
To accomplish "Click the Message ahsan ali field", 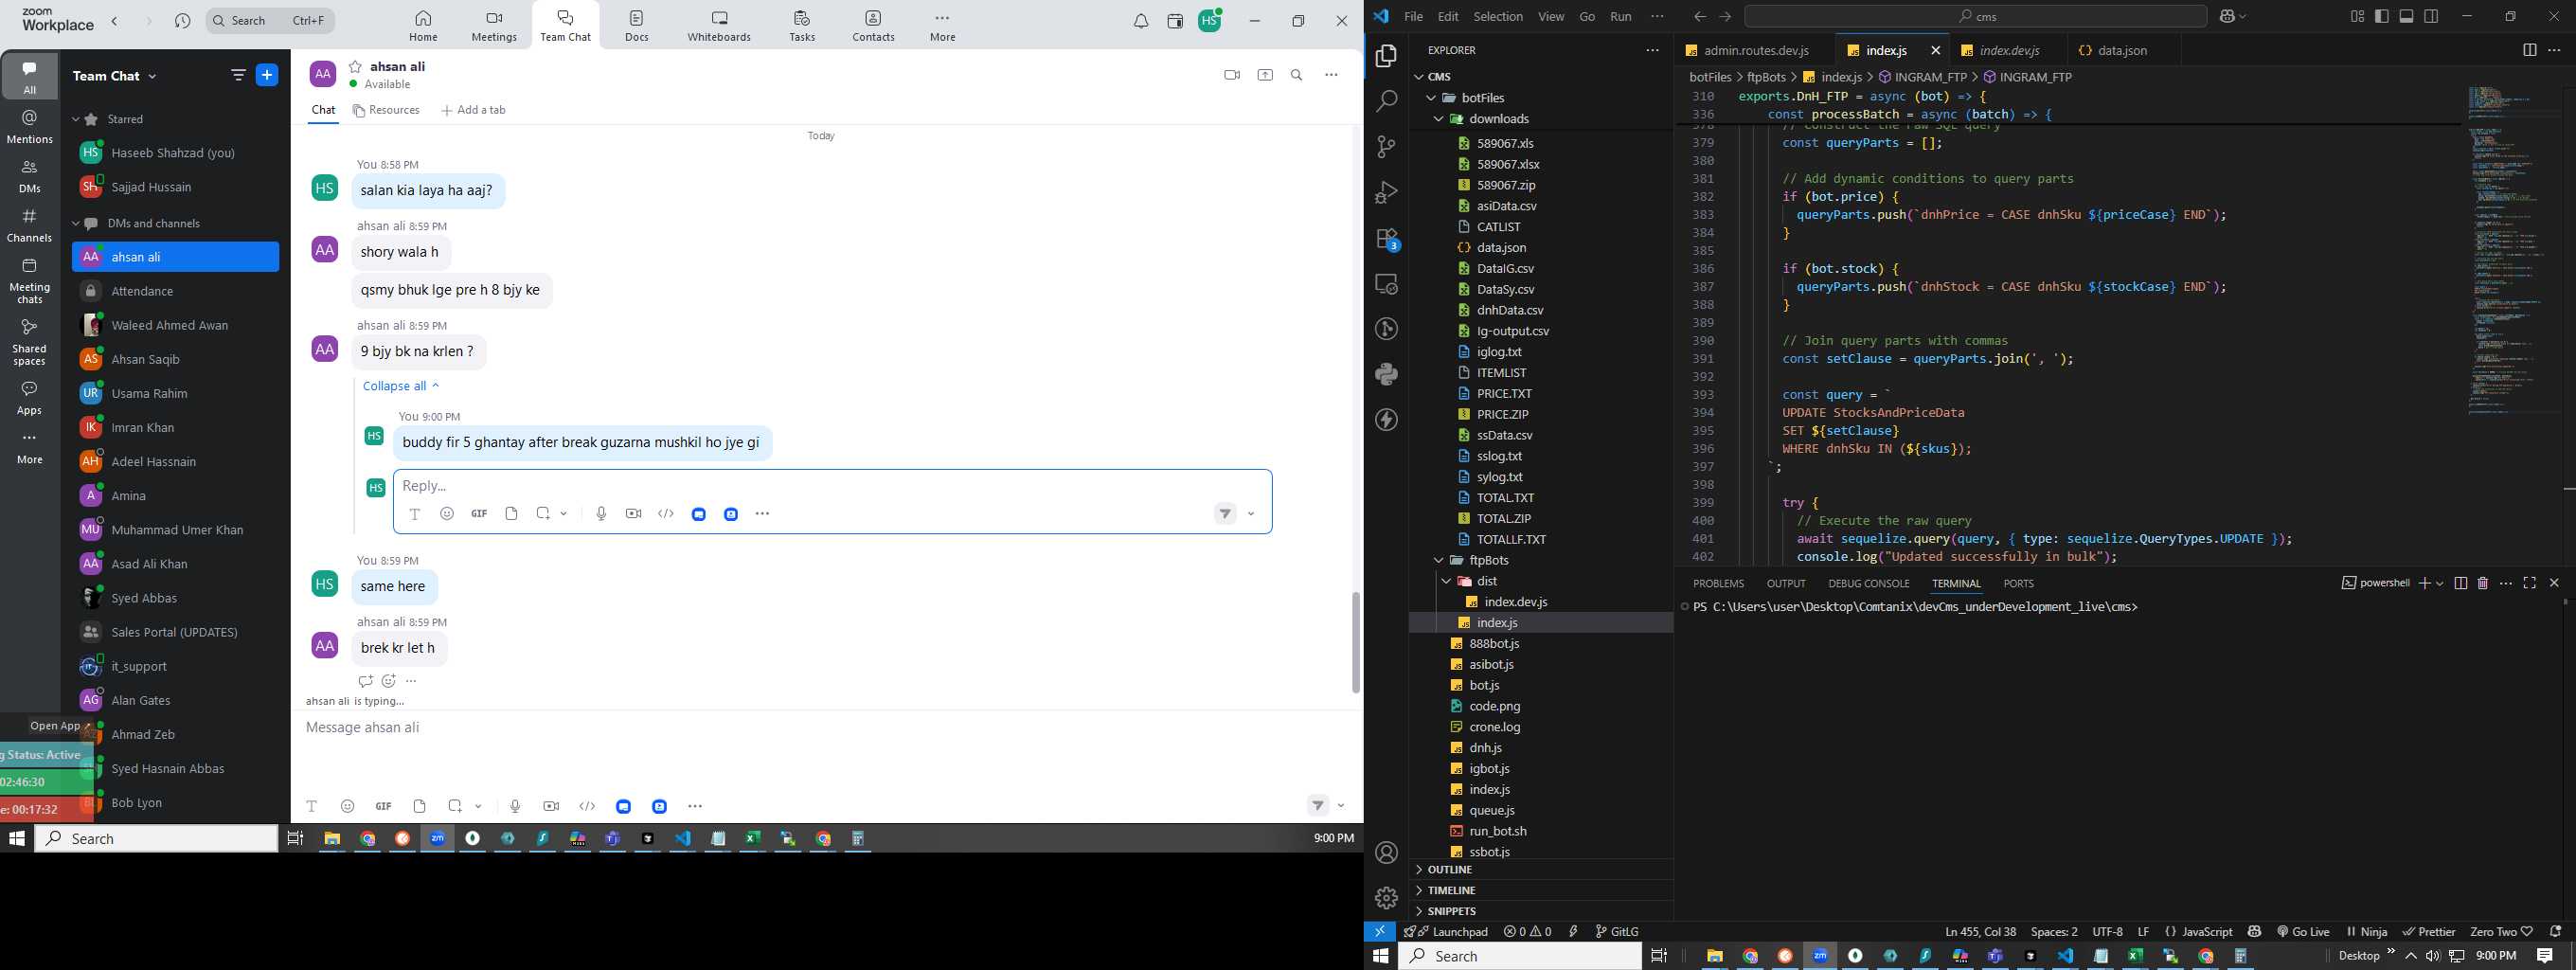I will (826, 728).
